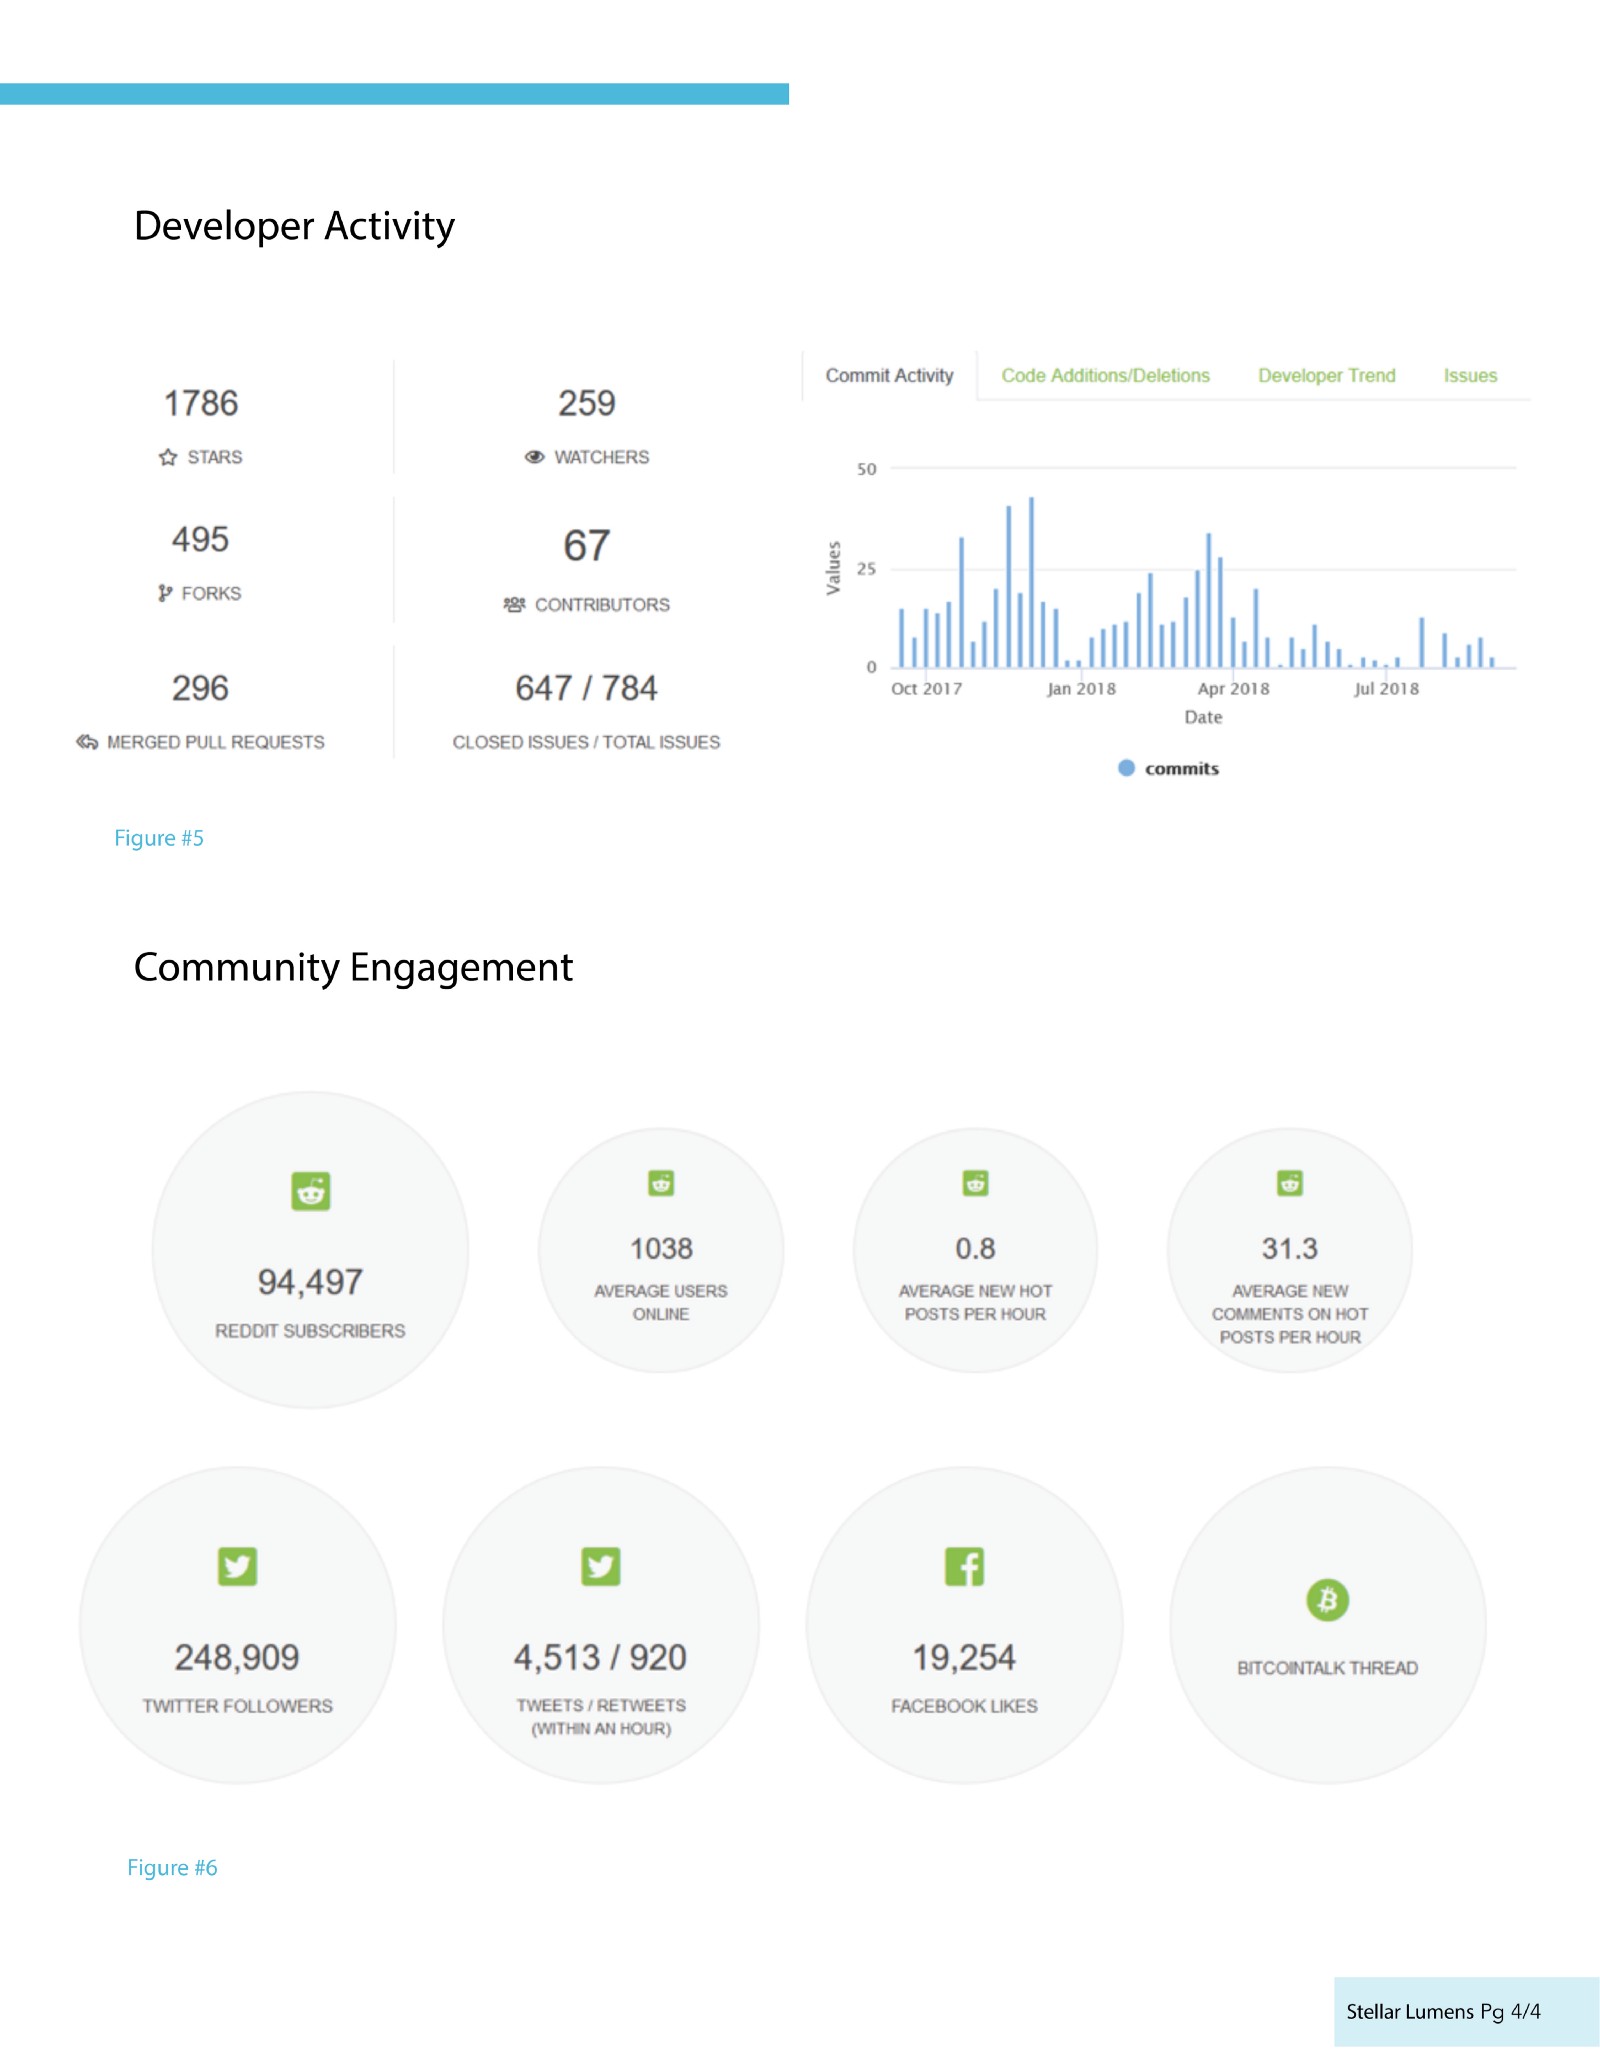This screenshot has height=2070, width=1600.
Task: Click the people icon beside Contributors
Action: (514, 604)
